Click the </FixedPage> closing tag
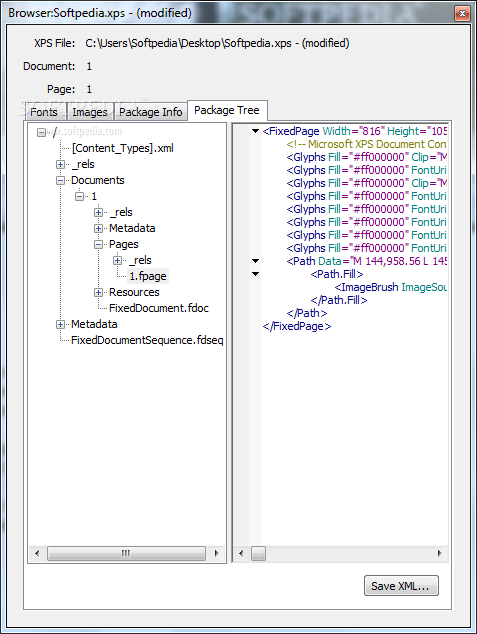 [x=297, y=326]
